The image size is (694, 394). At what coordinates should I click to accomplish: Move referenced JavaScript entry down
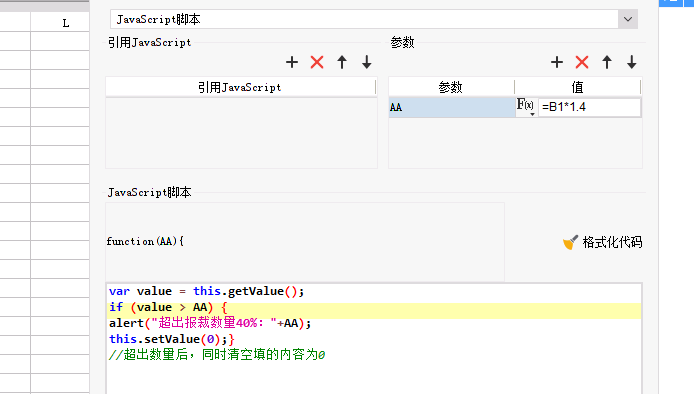pos(366,62)
